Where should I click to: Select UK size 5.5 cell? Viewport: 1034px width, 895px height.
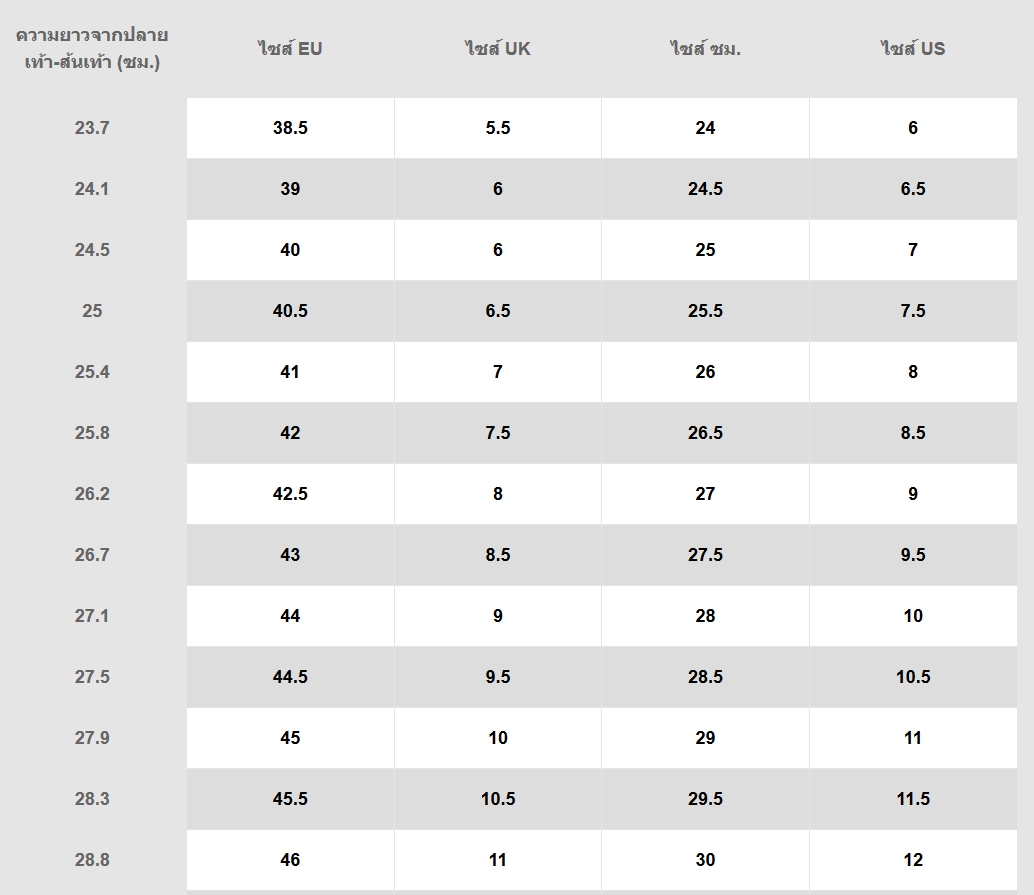pos(498,128)
